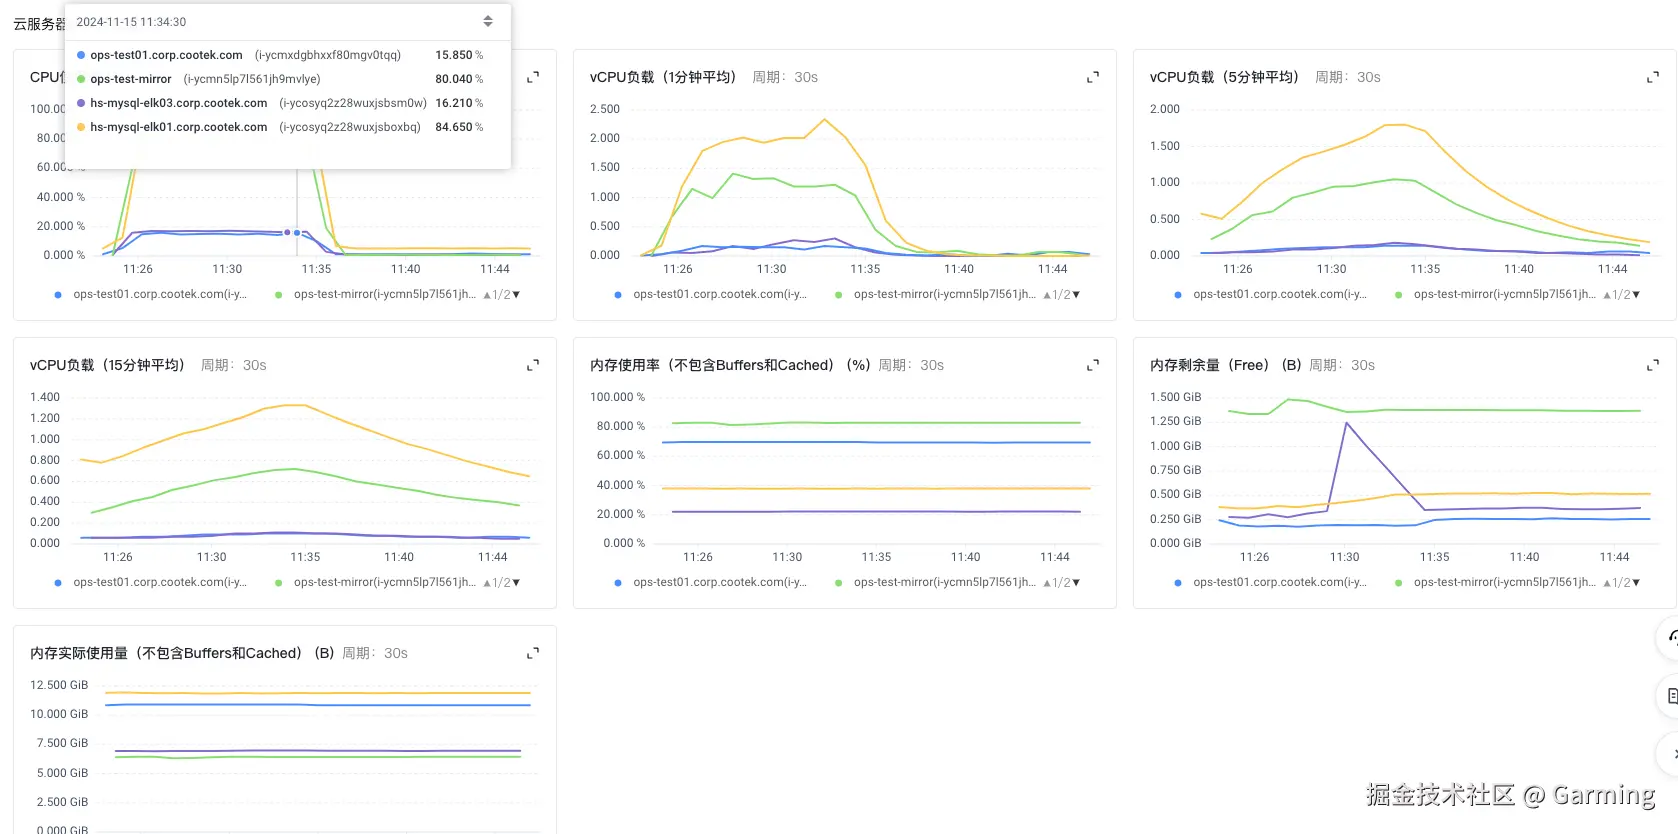Viewport: 1678px width, 834px height.
Task: Next legend page arrow in 15分钟平均 vCPU panel
Action: click(516, 583)
